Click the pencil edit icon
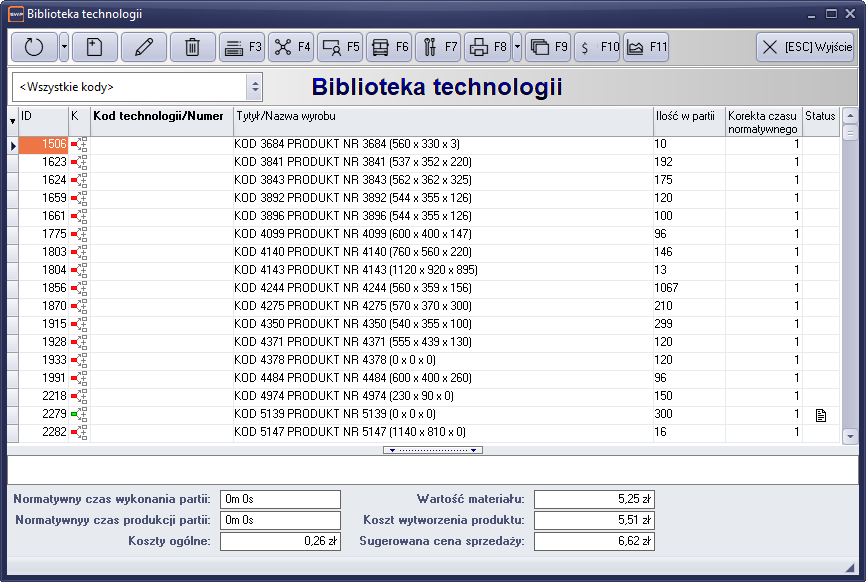Image resolution: width=866 pixels, height=582 pixels. click(x=144, y=46)
